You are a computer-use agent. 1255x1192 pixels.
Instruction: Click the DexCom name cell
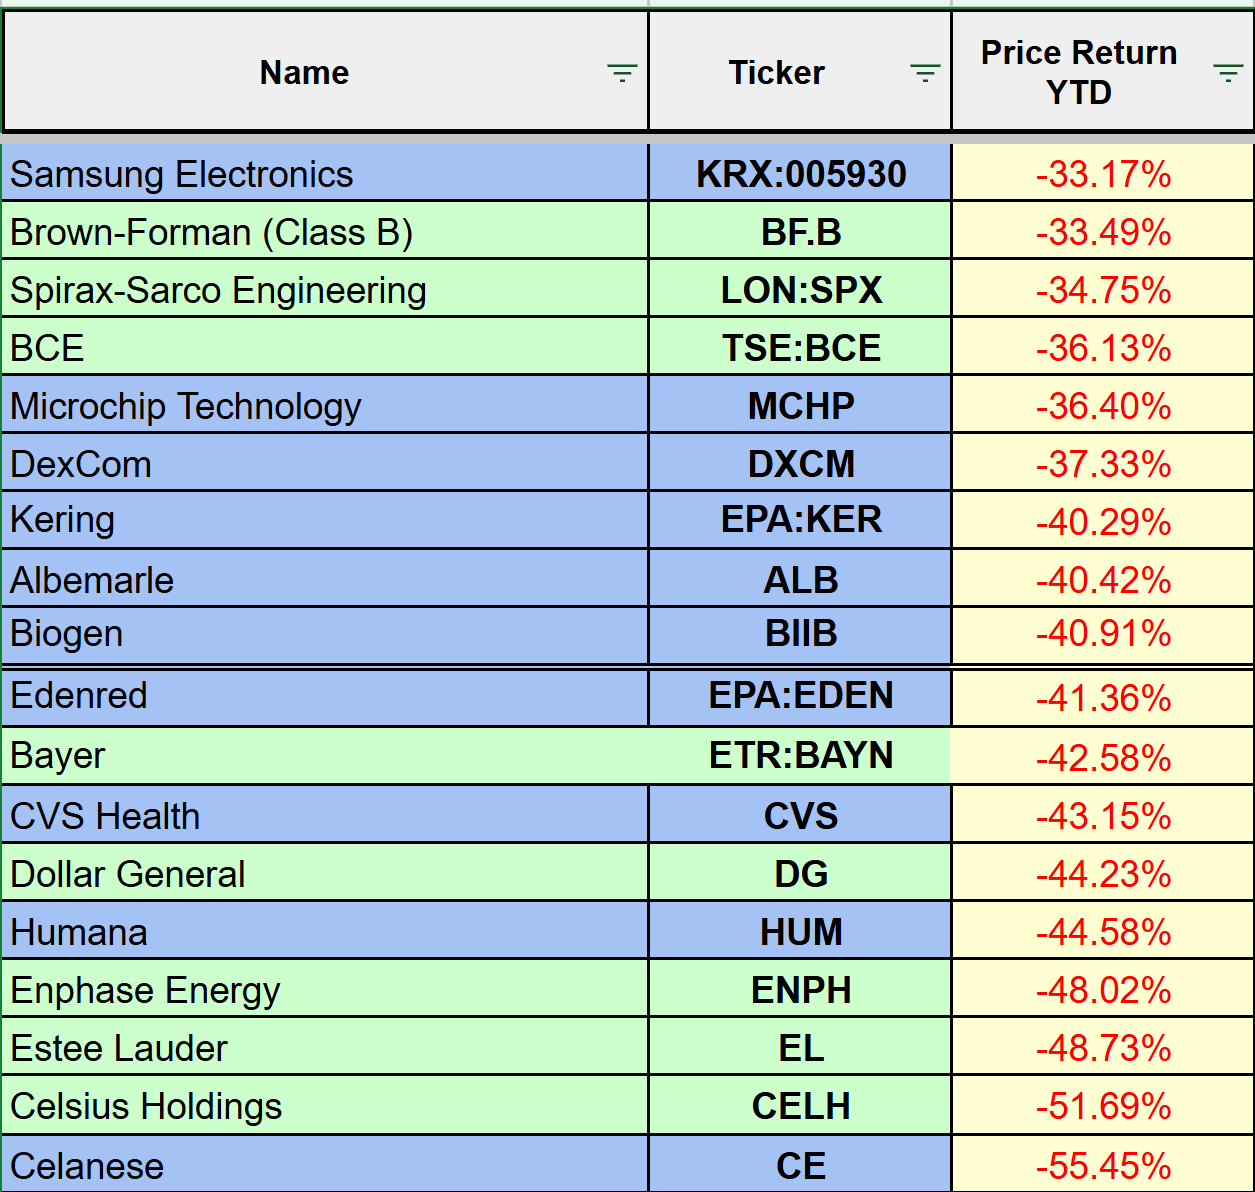(81, 464)
